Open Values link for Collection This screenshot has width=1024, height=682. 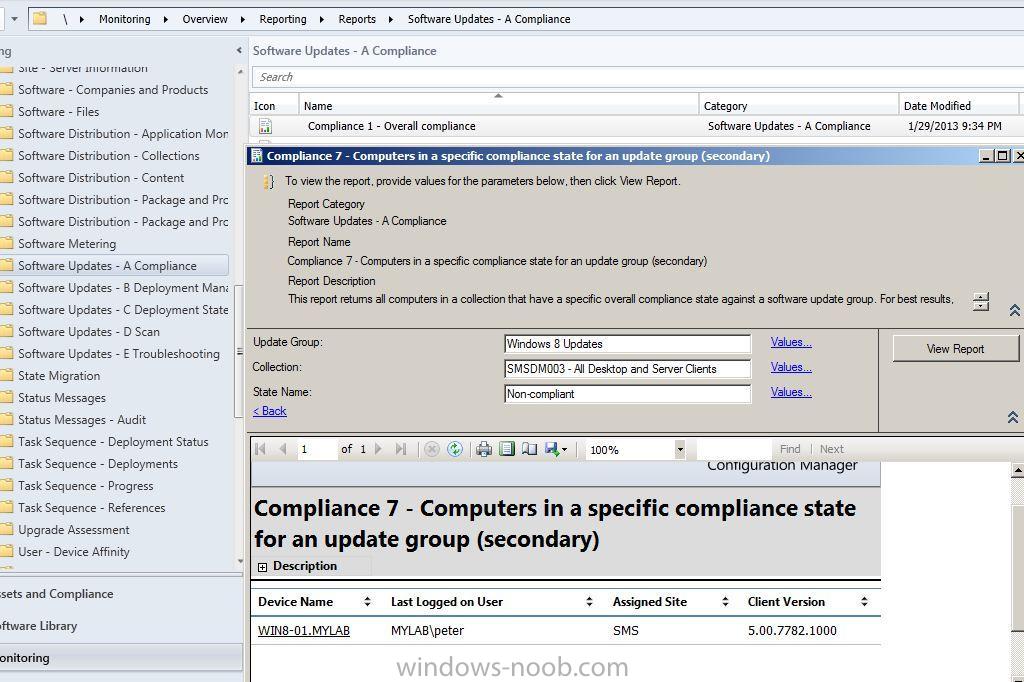click(x=791, y=367)
